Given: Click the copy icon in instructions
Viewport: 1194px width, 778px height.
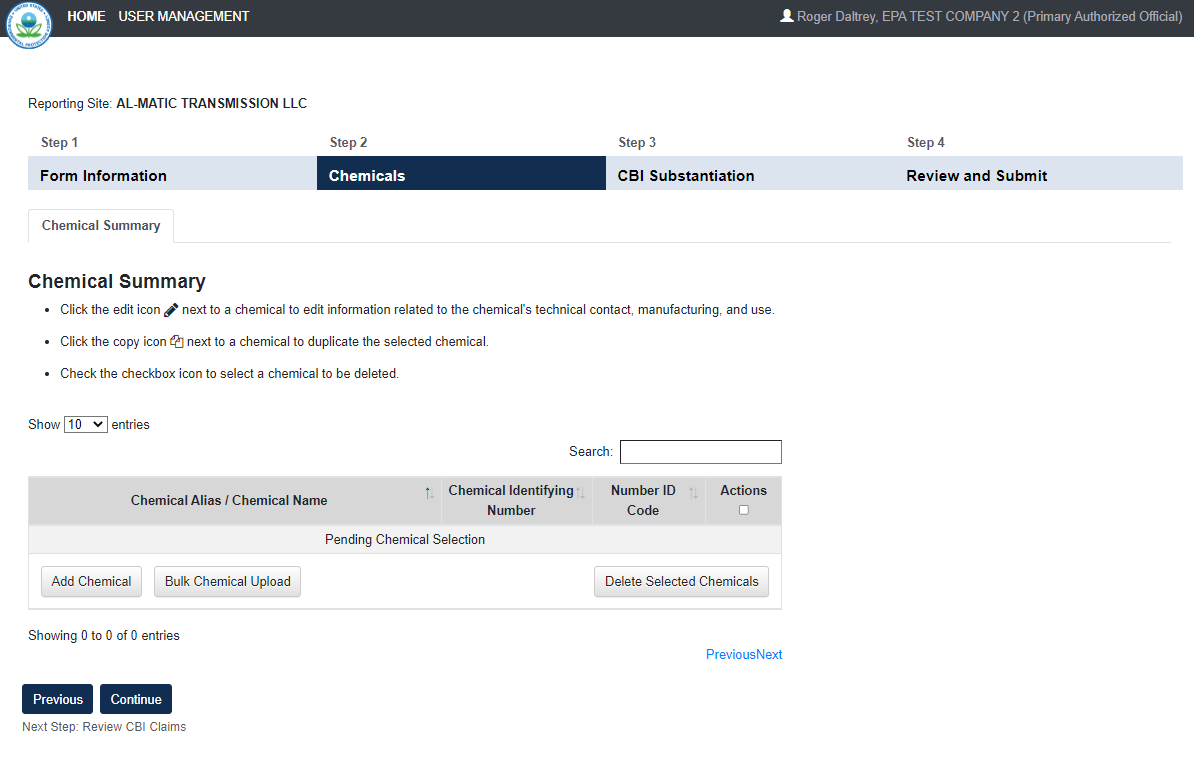Looking at the screenshot, I should click(177, 342).
